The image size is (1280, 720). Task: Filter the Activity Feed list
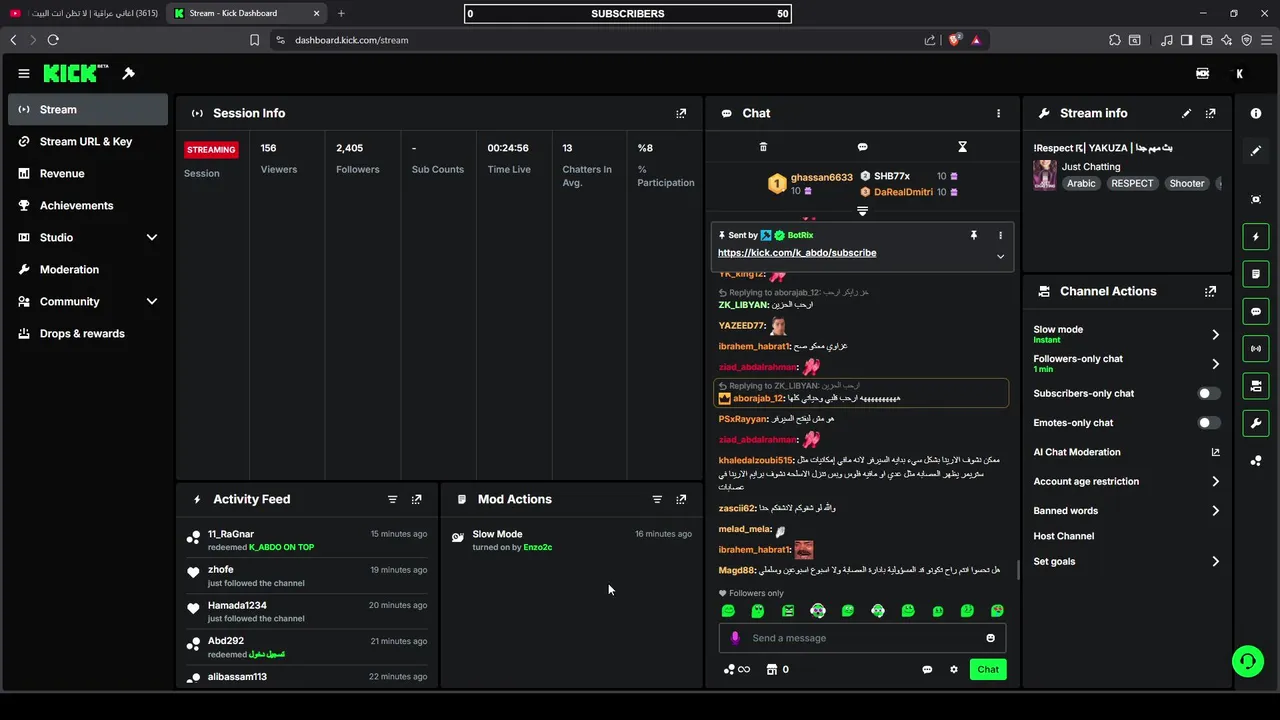click(x=392, y=499)
